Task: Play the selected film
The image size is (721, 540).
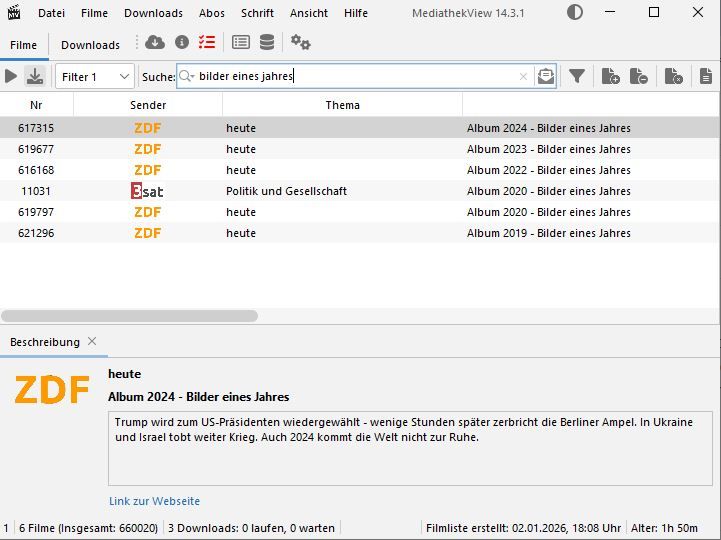Action: [11, 76]
